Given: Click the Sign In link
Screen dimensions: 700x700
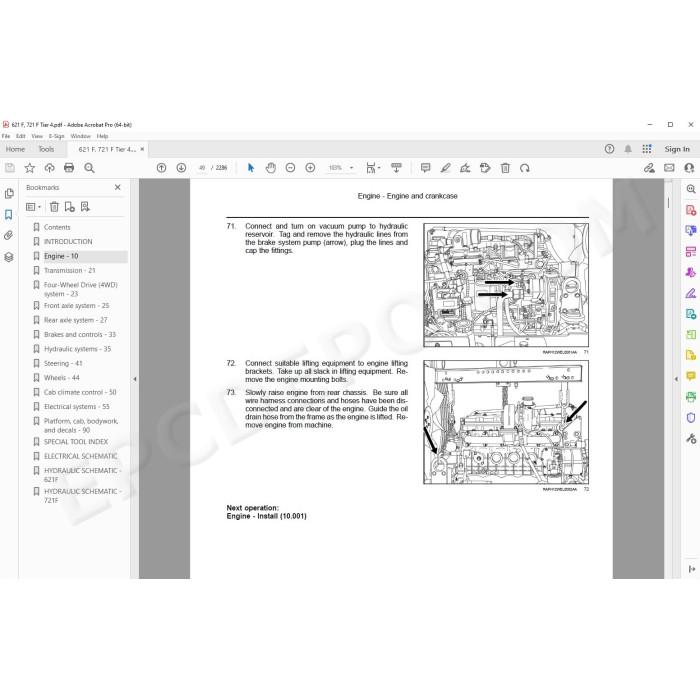Looking at the screenshot, I should (x=677, y=150).
